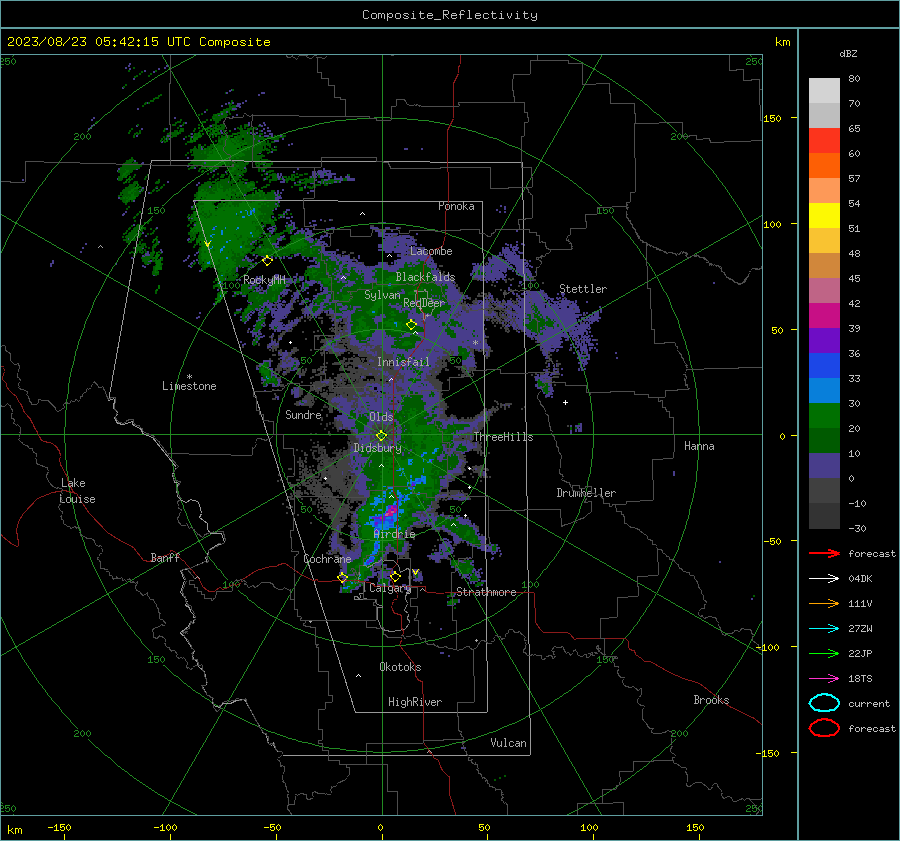Click the Vulcan label on map
This screenshot has height=841, width=900.
tap(508, 742)
